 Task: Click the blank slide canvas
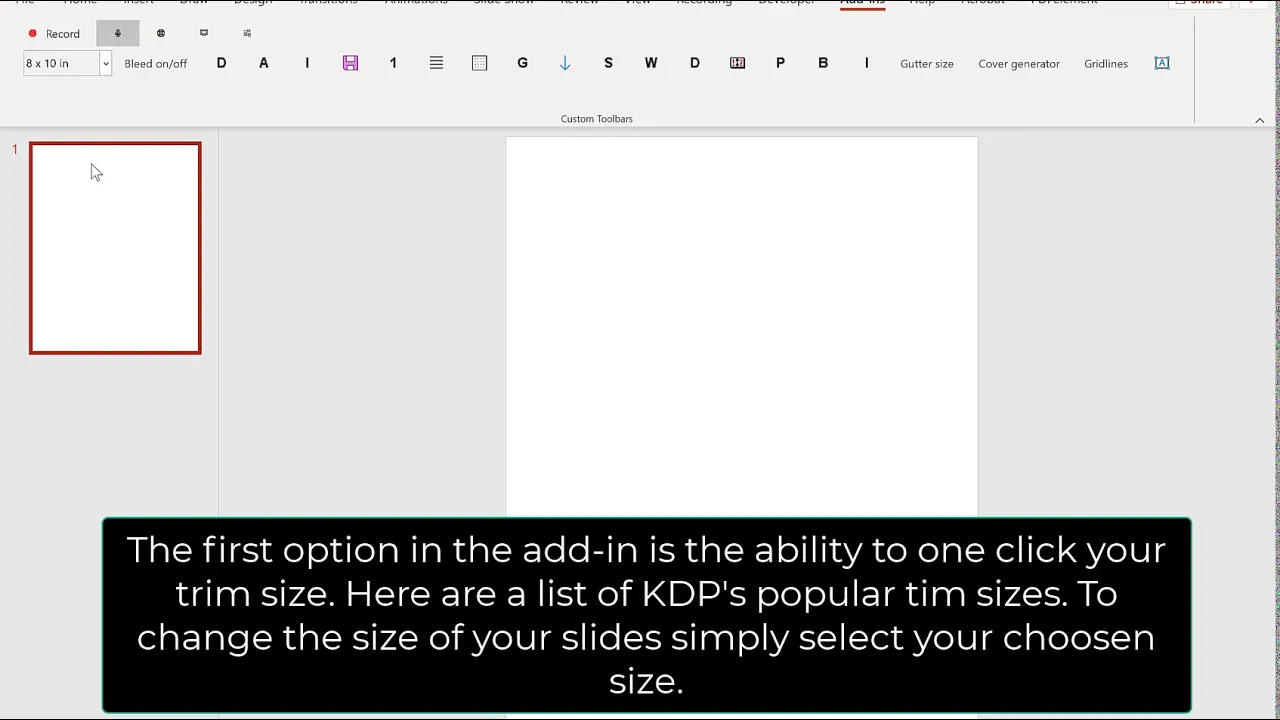(741, 327)
